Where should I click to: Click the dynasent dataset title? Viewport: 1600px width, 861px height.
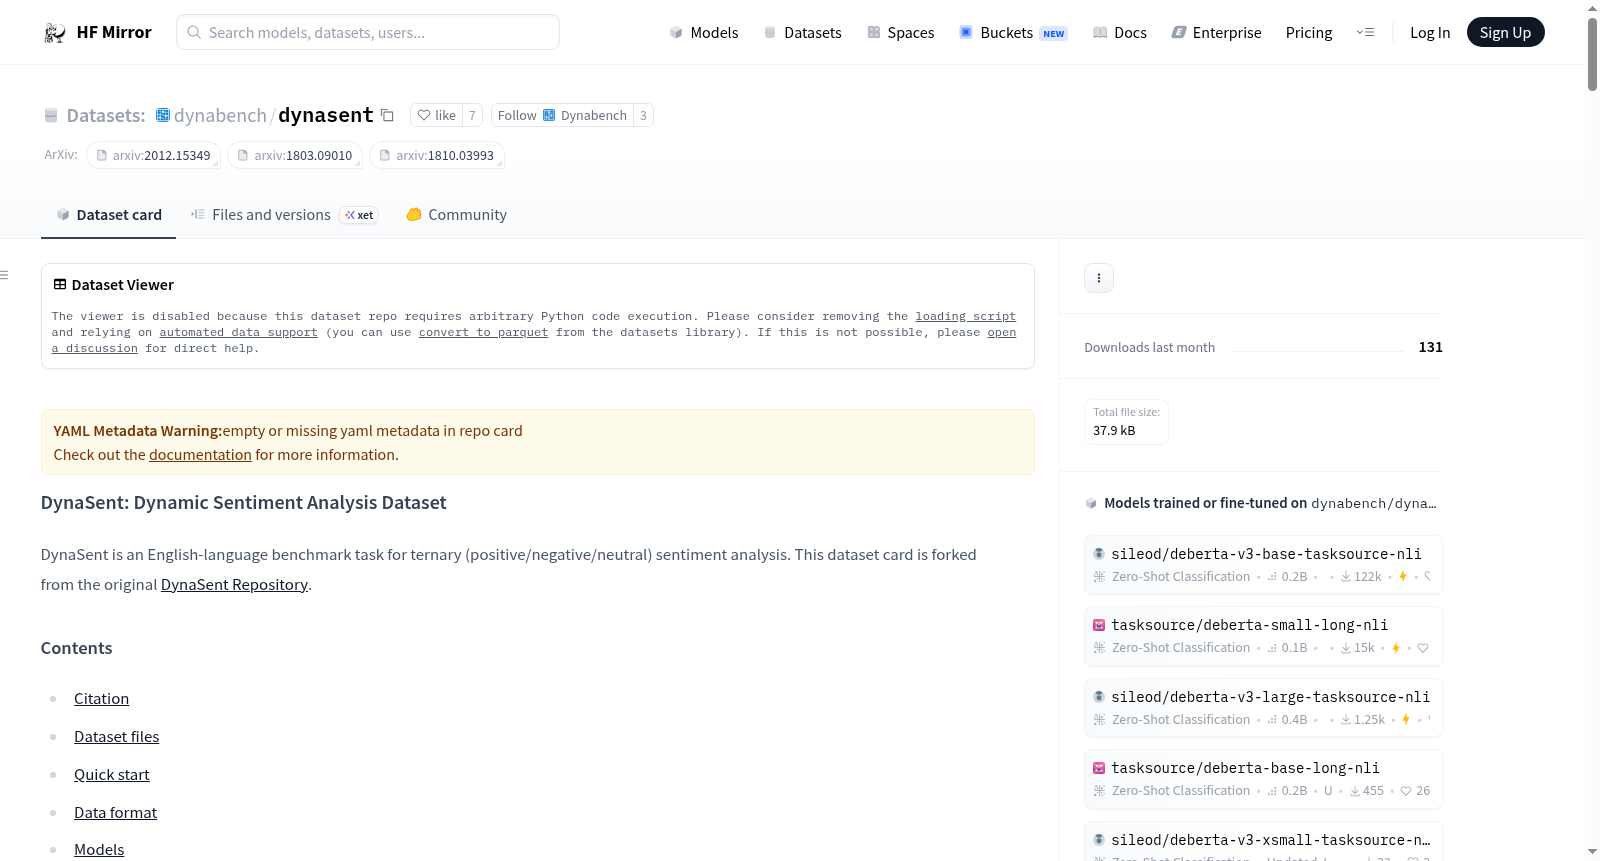pyautogui.click(x=326, y=115)
